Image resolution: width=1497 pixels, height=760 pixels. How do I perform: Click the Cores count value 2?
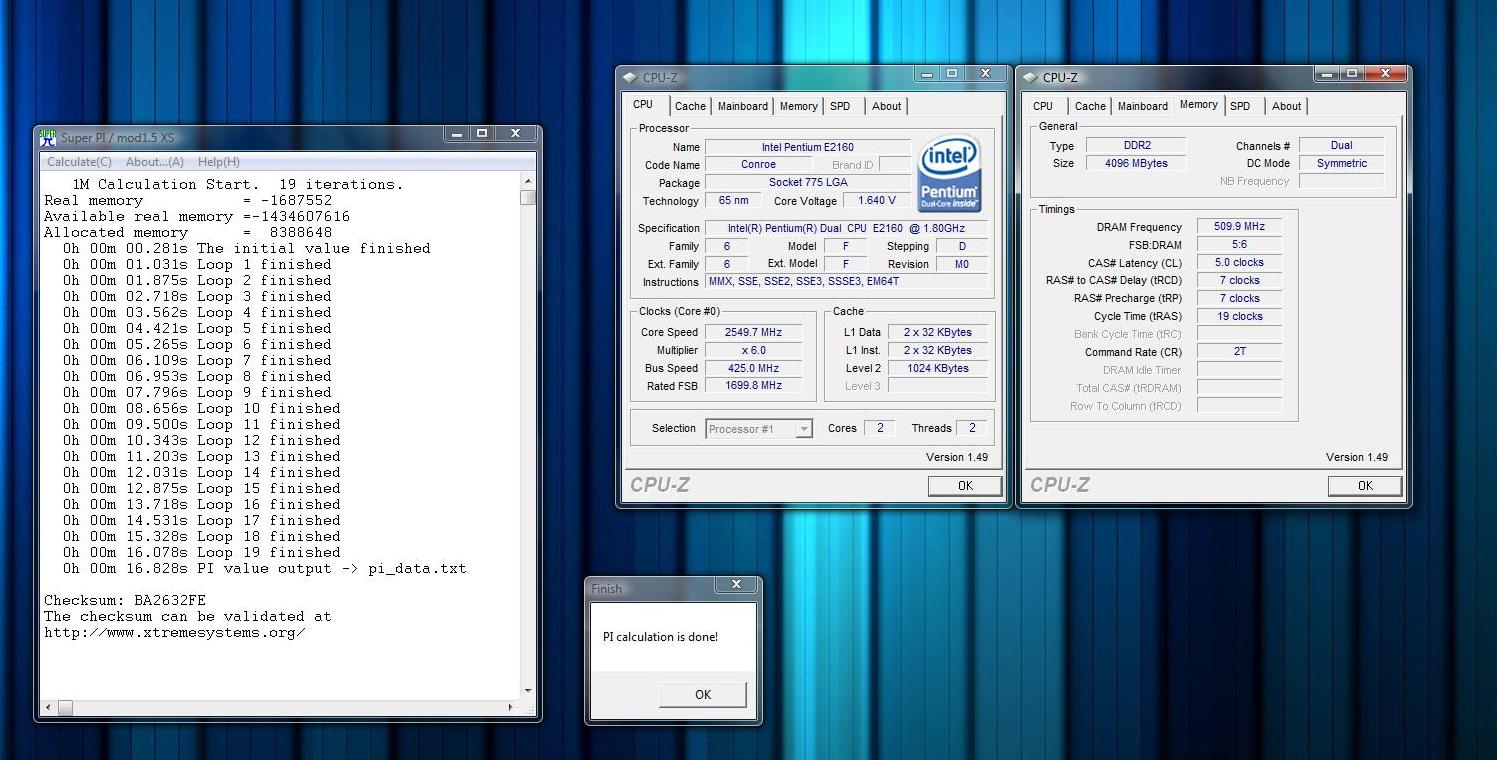[879, 428]
